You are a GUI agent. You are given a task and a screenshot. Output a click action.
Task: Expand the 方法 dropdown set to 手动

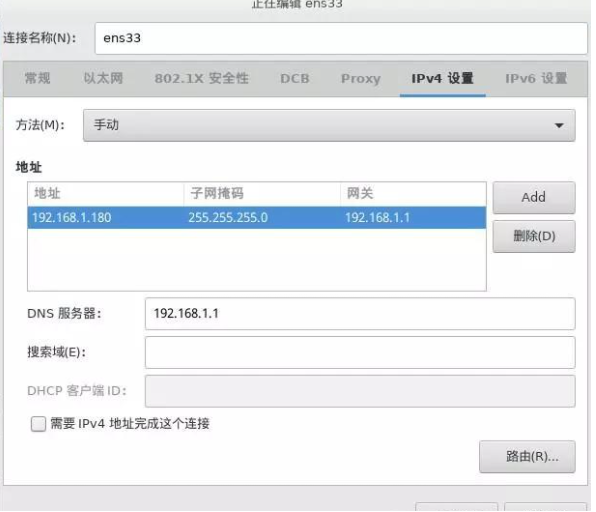click(x=329, y=125)
